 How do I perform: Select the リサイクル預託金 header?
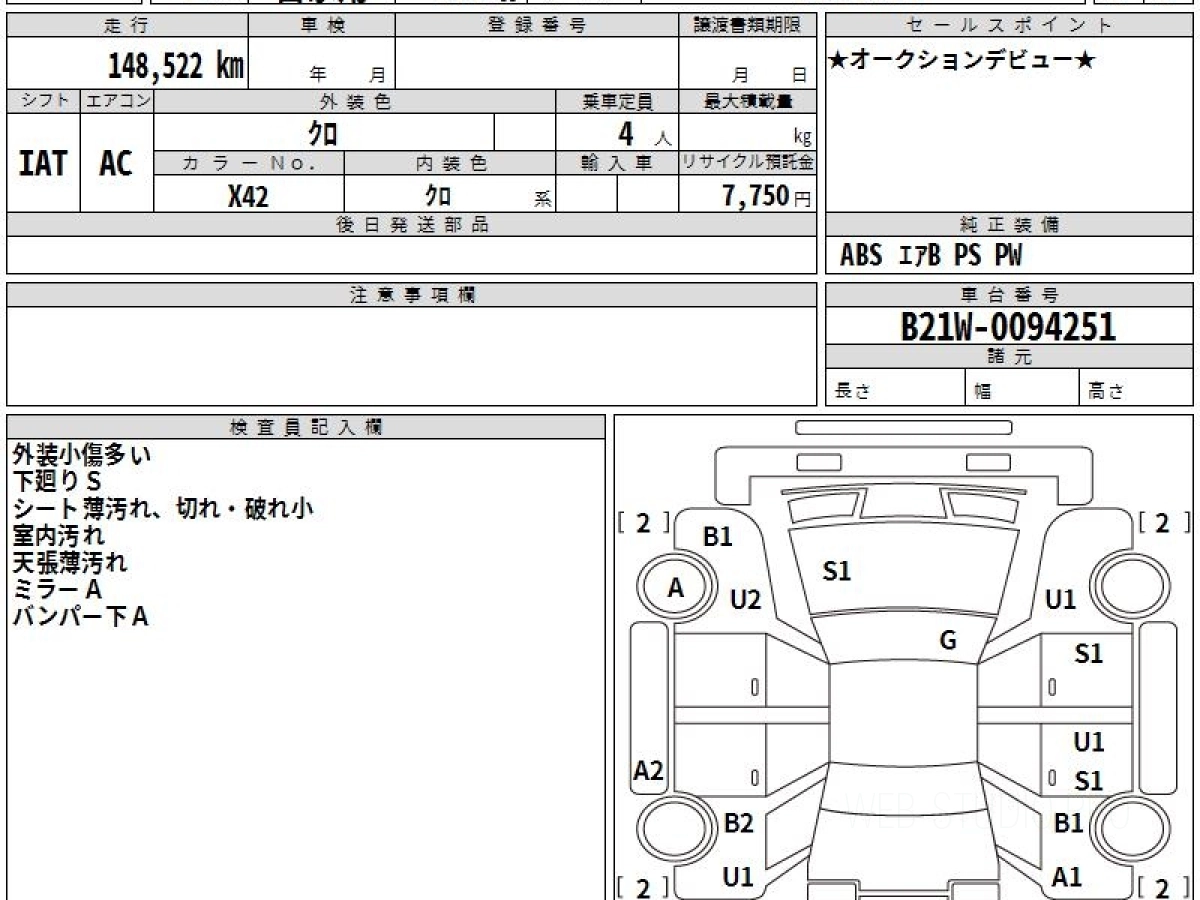point(747,163)
